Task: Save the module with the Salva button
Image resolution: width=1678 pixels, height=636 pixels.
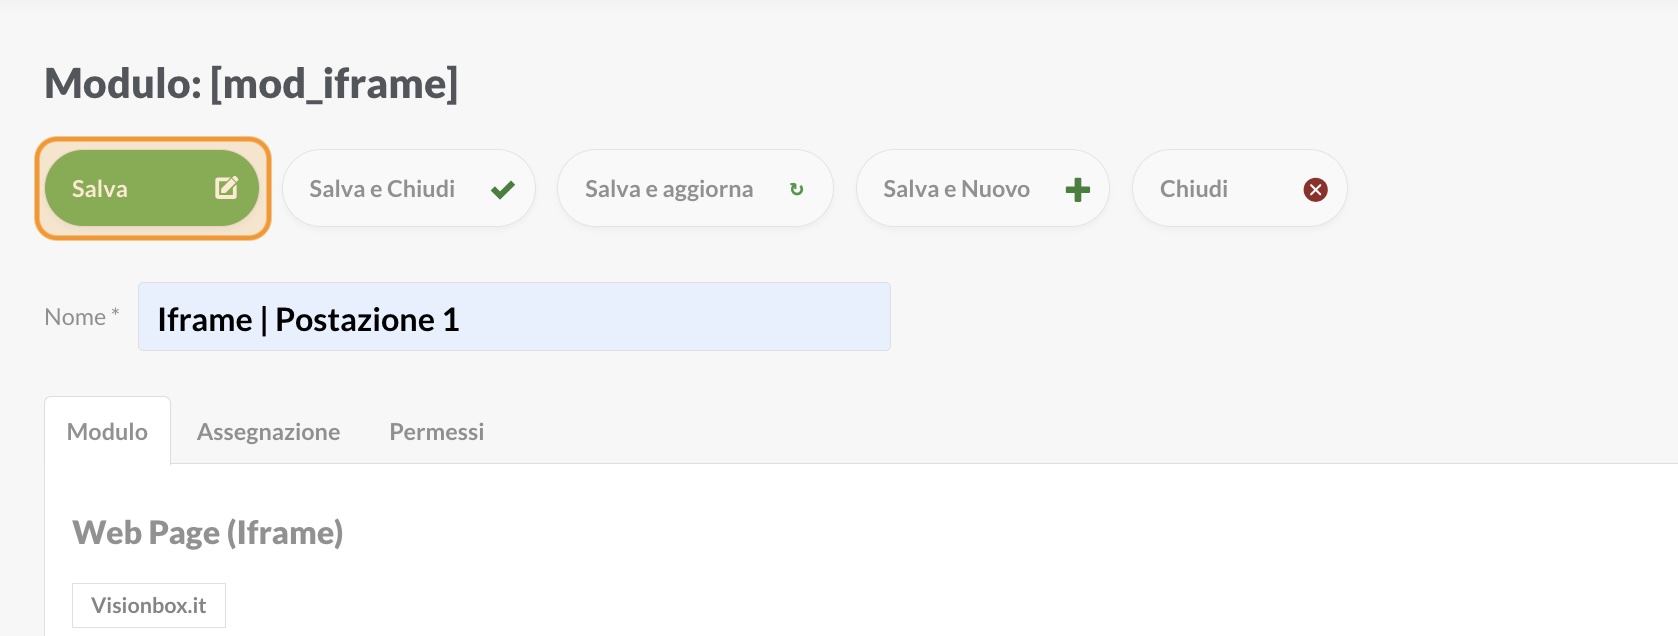Action: pyautogui.click(x=152, y=188)
